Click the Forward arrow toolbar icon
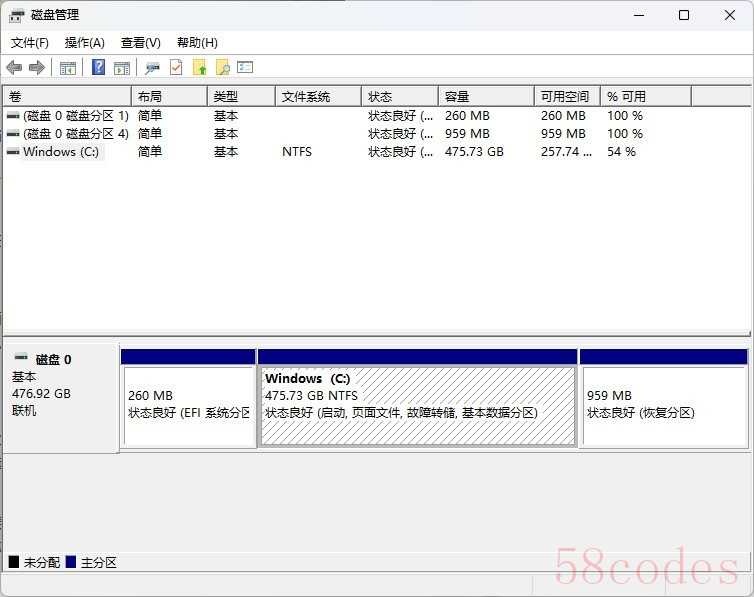Image resolution: width=754 pixels, height=597 pixels. coord(37,68)
